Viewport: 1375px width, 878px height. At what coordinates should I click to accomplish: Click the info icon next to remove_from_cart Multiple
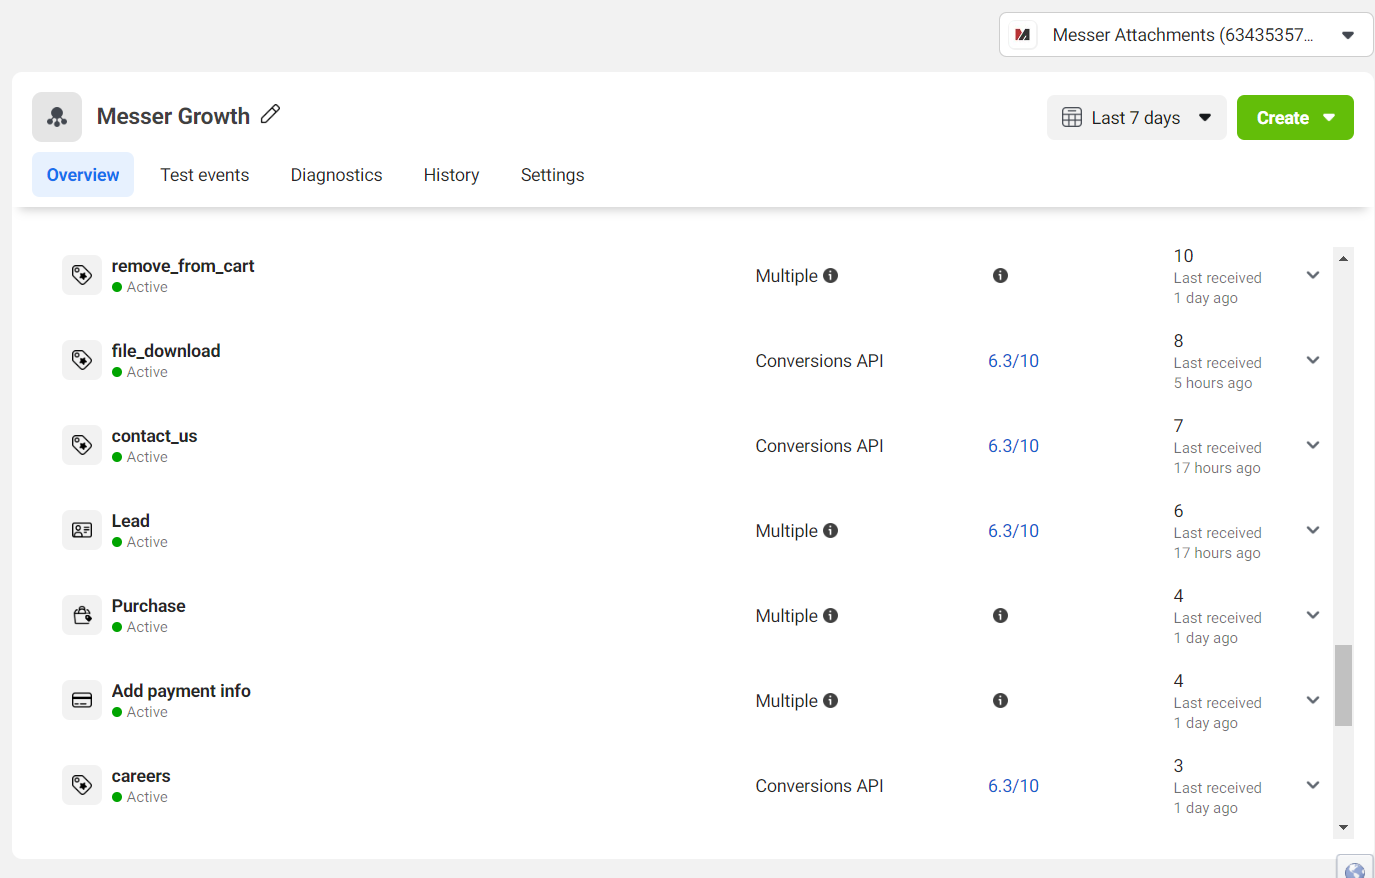[830, 276]
